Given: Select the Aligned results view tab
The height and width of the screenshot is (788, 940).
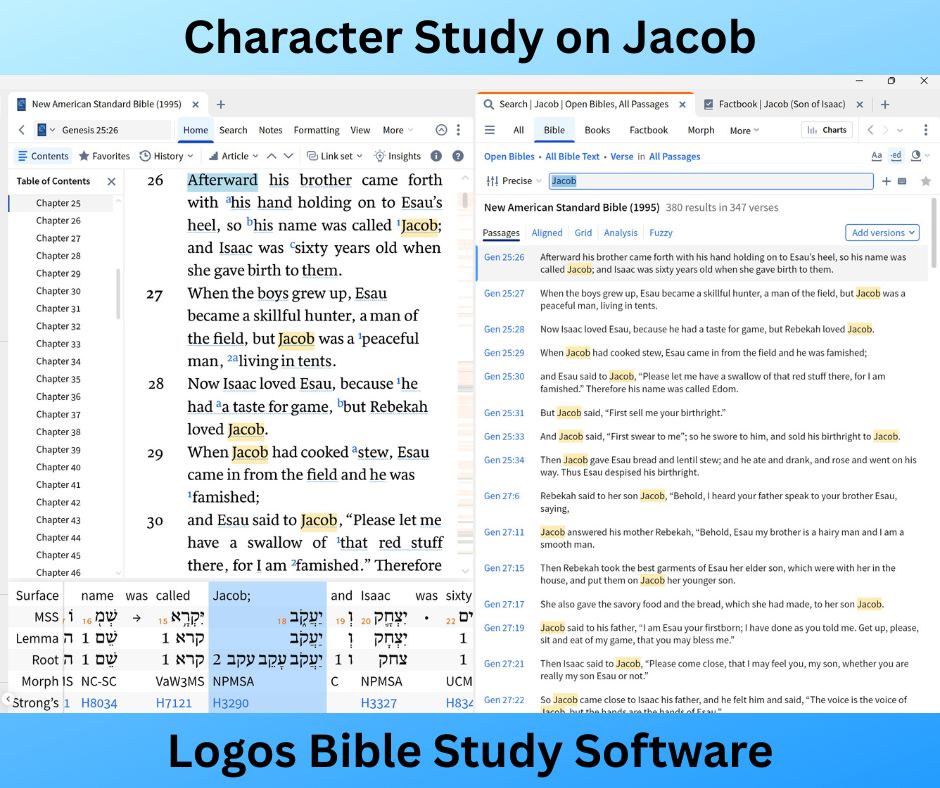Looking at the screenshot, I should tap(546, 233).
